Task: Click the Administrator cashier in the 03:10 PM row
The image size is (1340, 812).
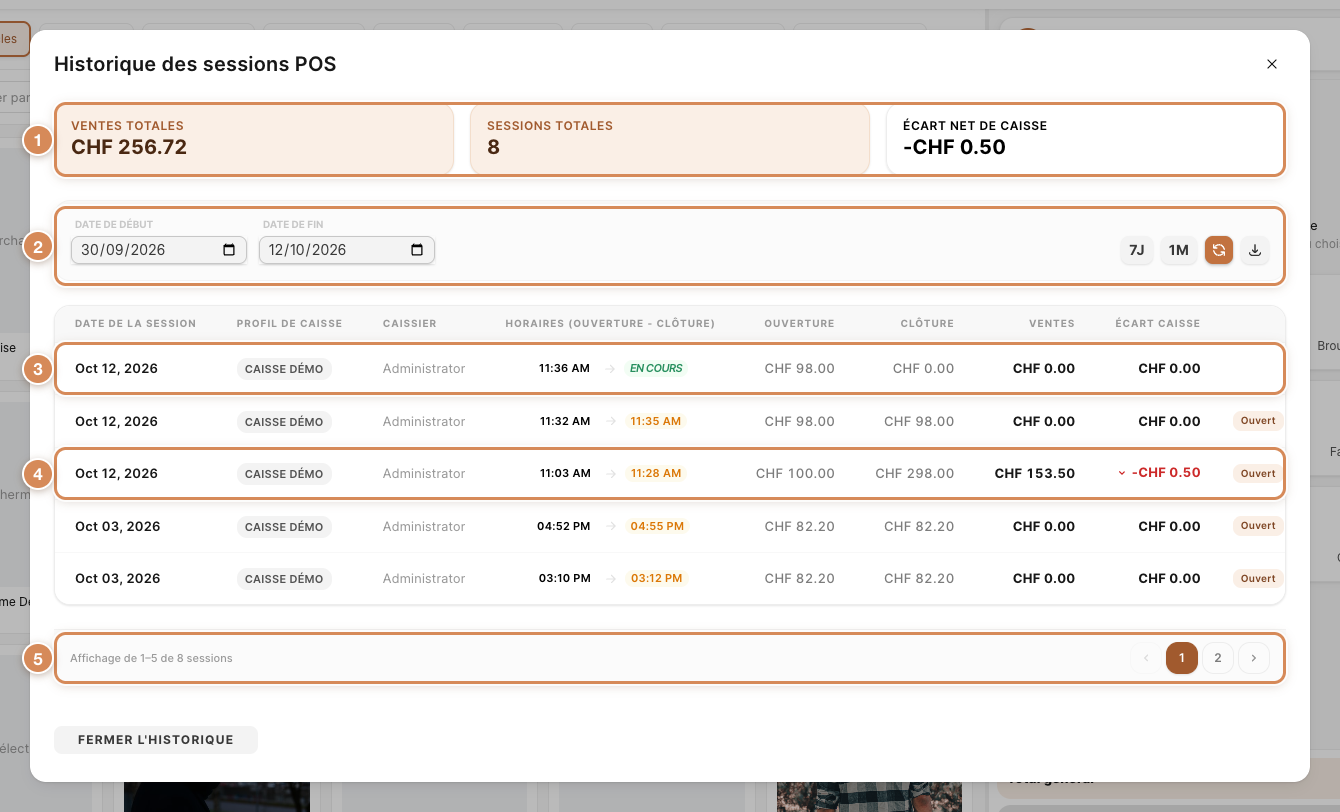Action: [424, 578]
